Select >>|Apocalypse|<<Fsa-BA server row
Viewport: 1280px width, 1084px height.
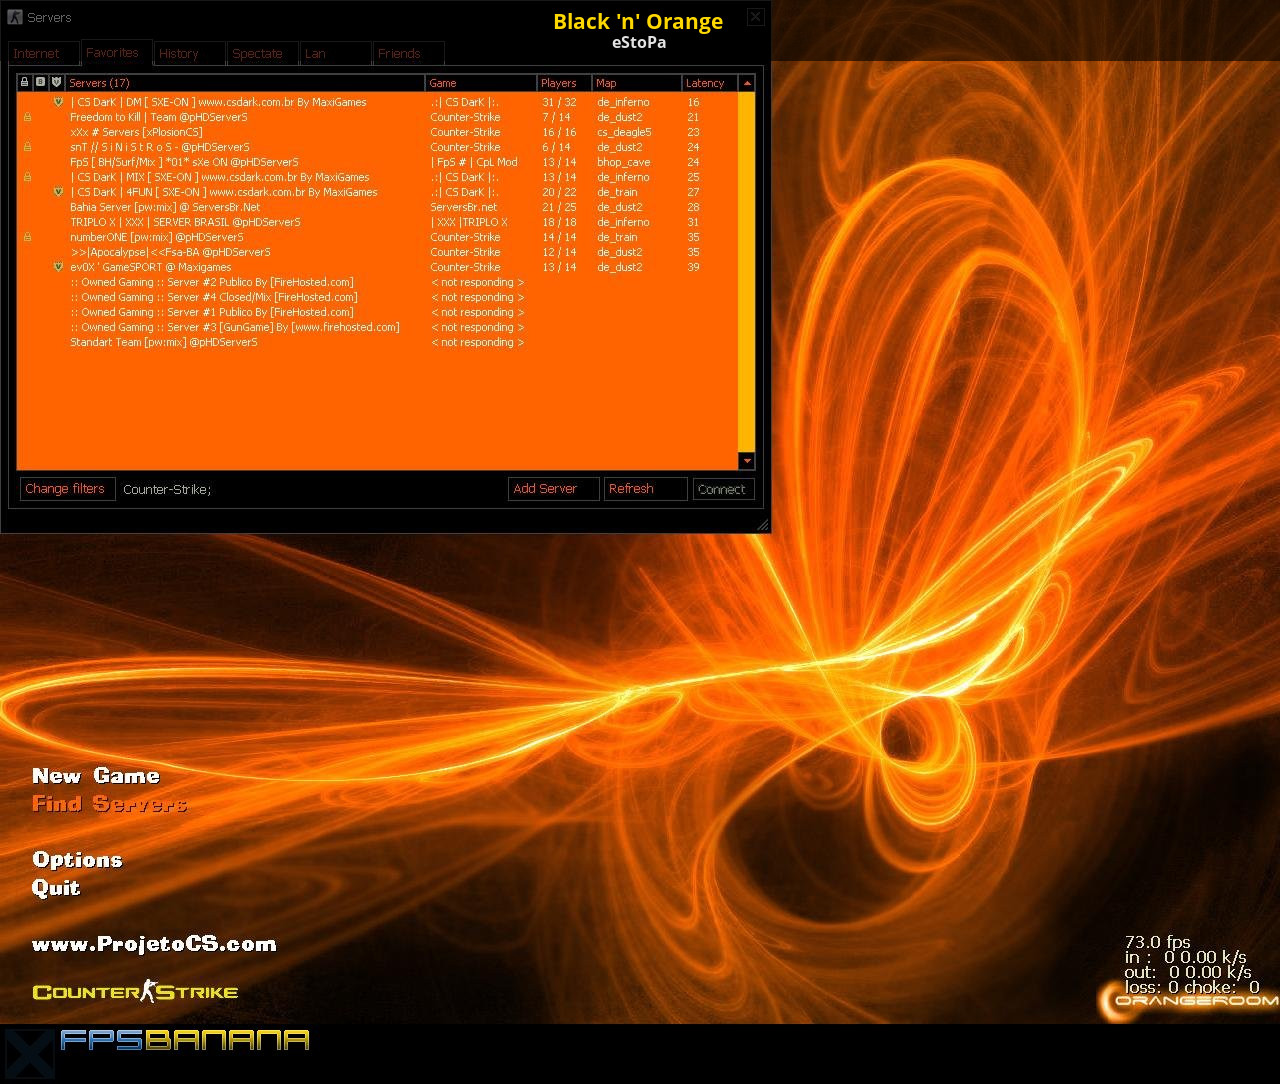(377, 252)
